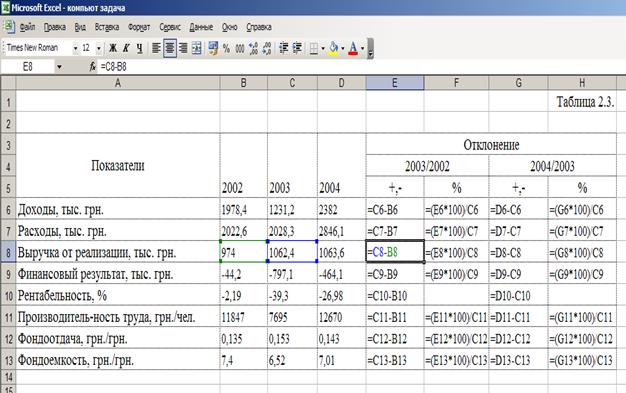The width and height of the screenshot is (626, 393).
Task: Align text left in toolbar
Action: pos(156,48)
